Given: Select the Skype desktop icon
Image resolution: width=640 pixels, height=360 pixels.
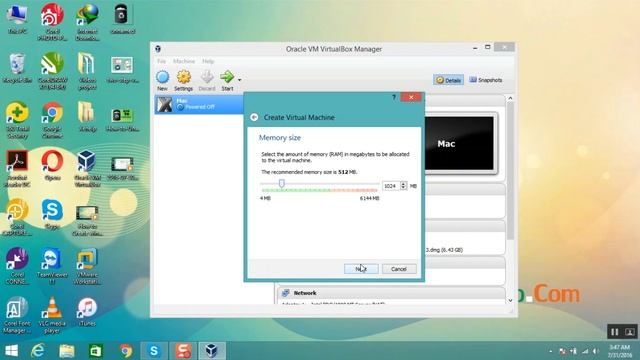Looking at the screenshot, I should tap(52, 214).
